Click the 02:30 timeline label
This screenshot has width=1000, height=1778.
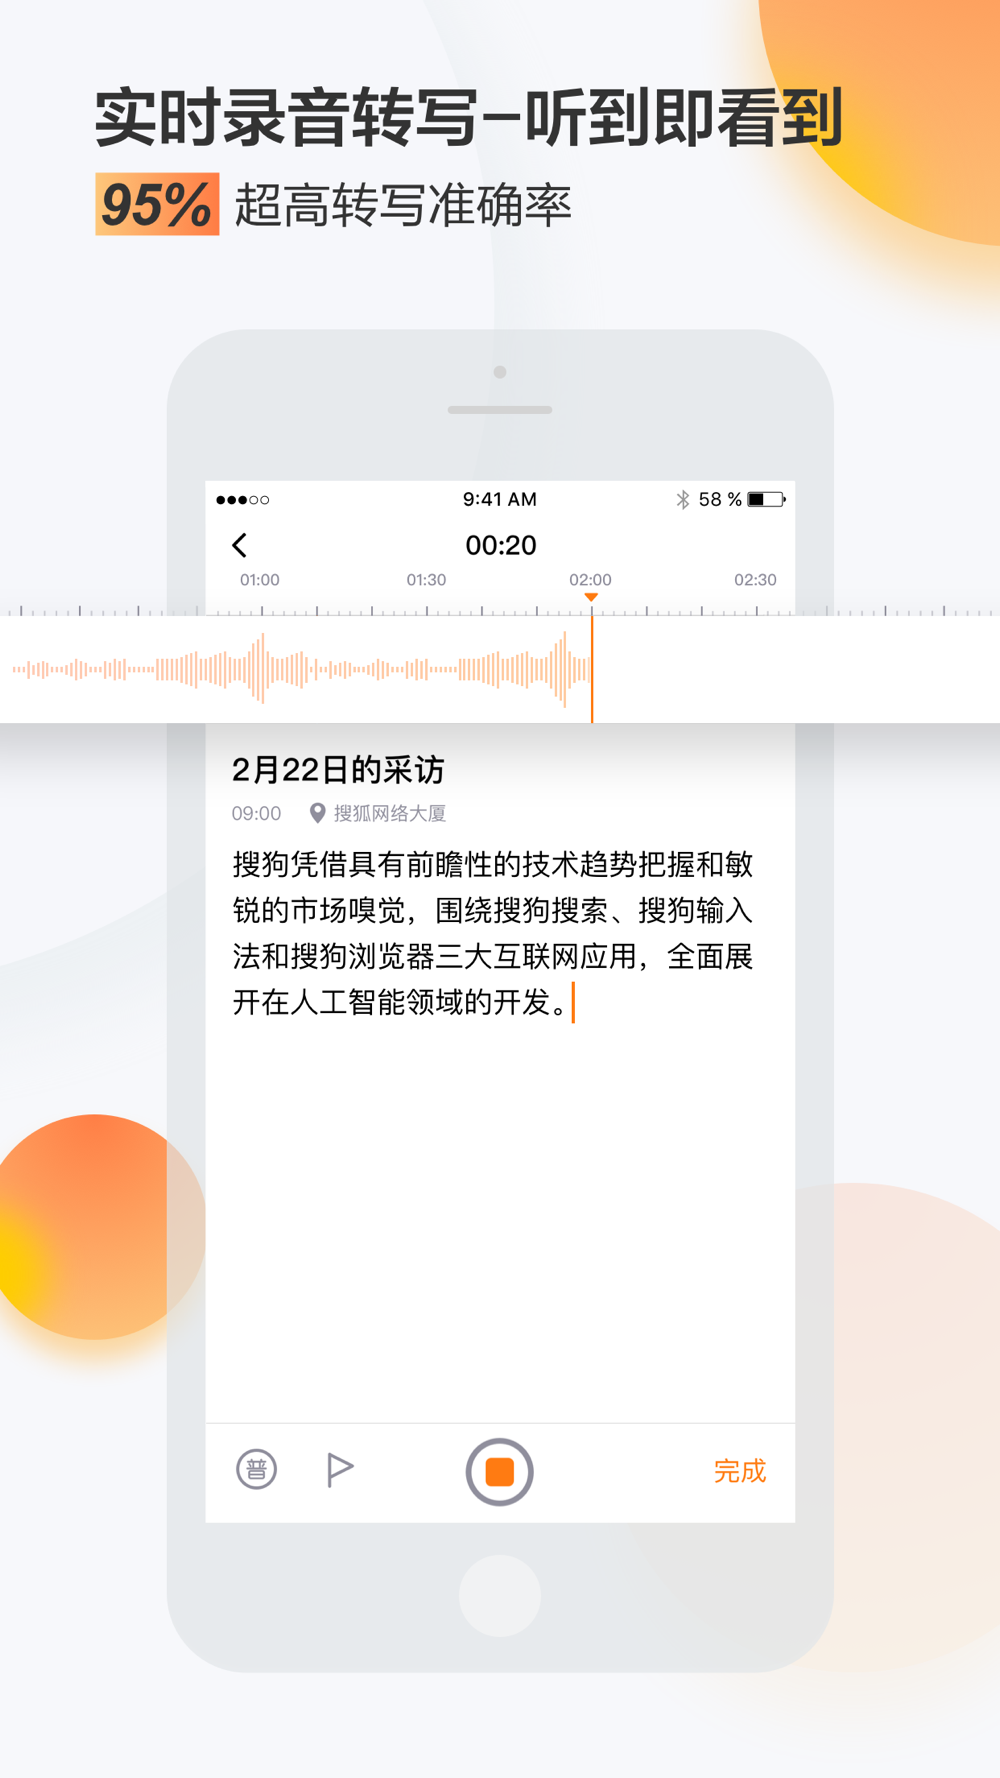755,580
